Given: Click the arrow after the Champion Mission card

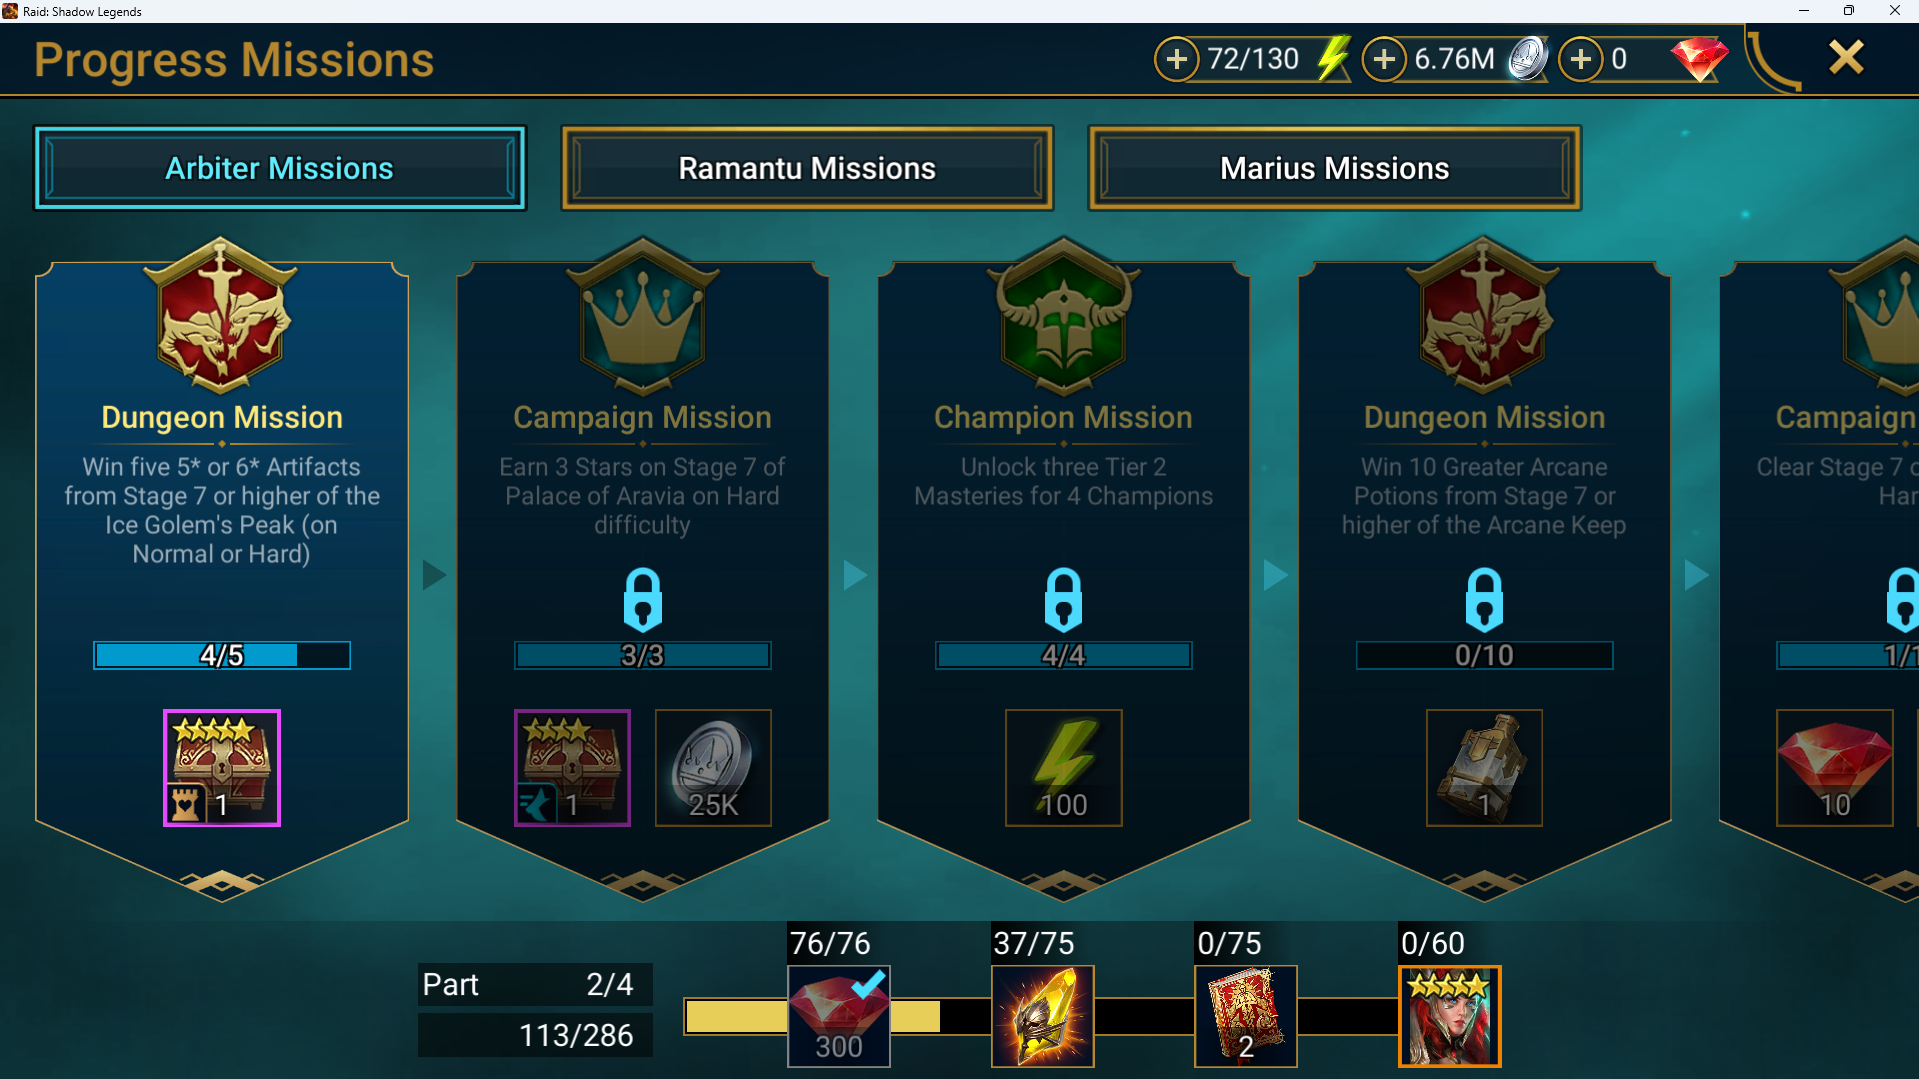Looking at the screenshot, I should 1275,575.
